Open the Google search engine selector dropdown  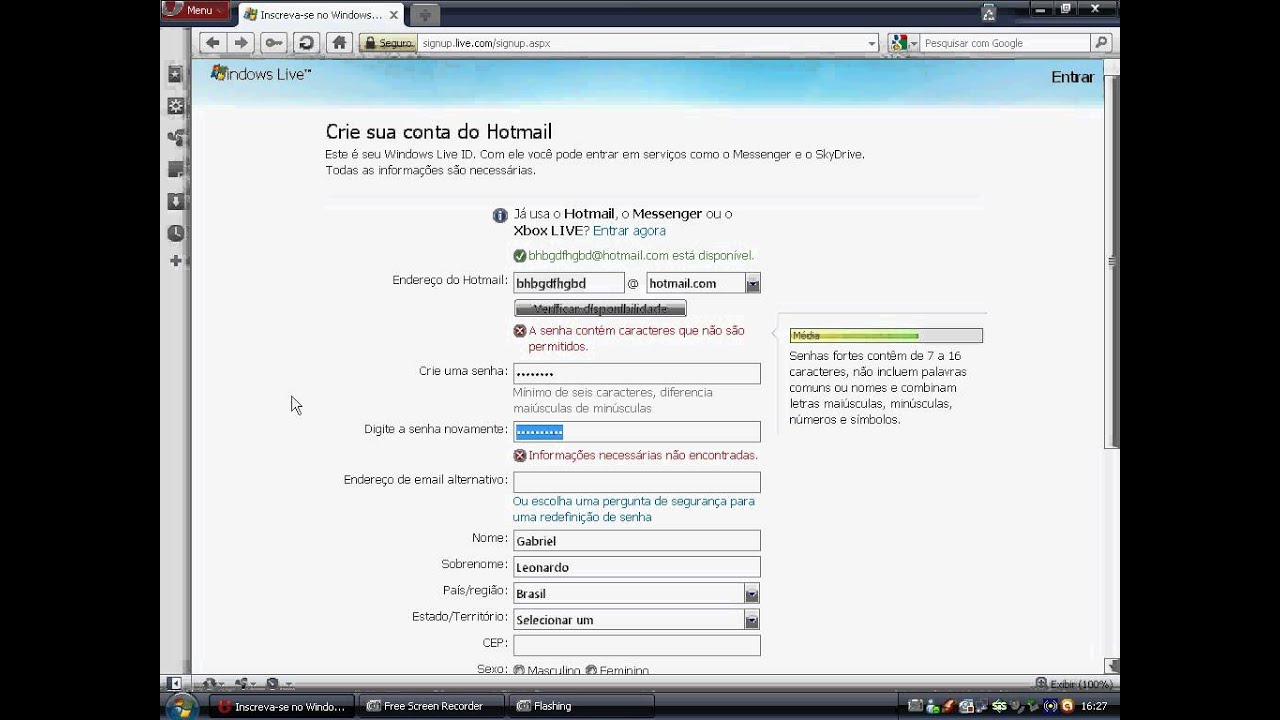point(903,43)
